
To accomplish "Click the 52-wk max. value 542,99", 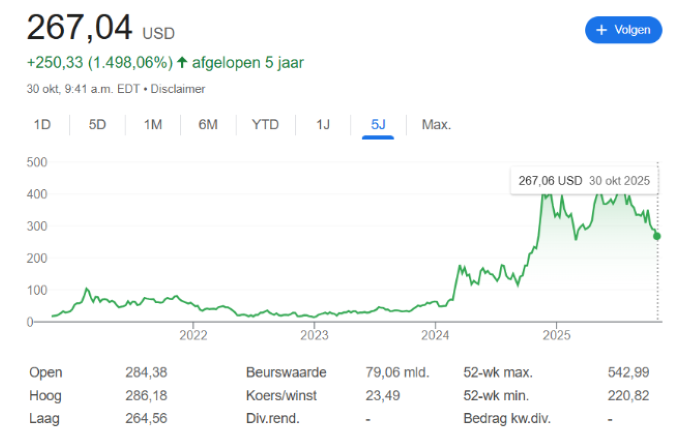I will click(x=629, y=372).
